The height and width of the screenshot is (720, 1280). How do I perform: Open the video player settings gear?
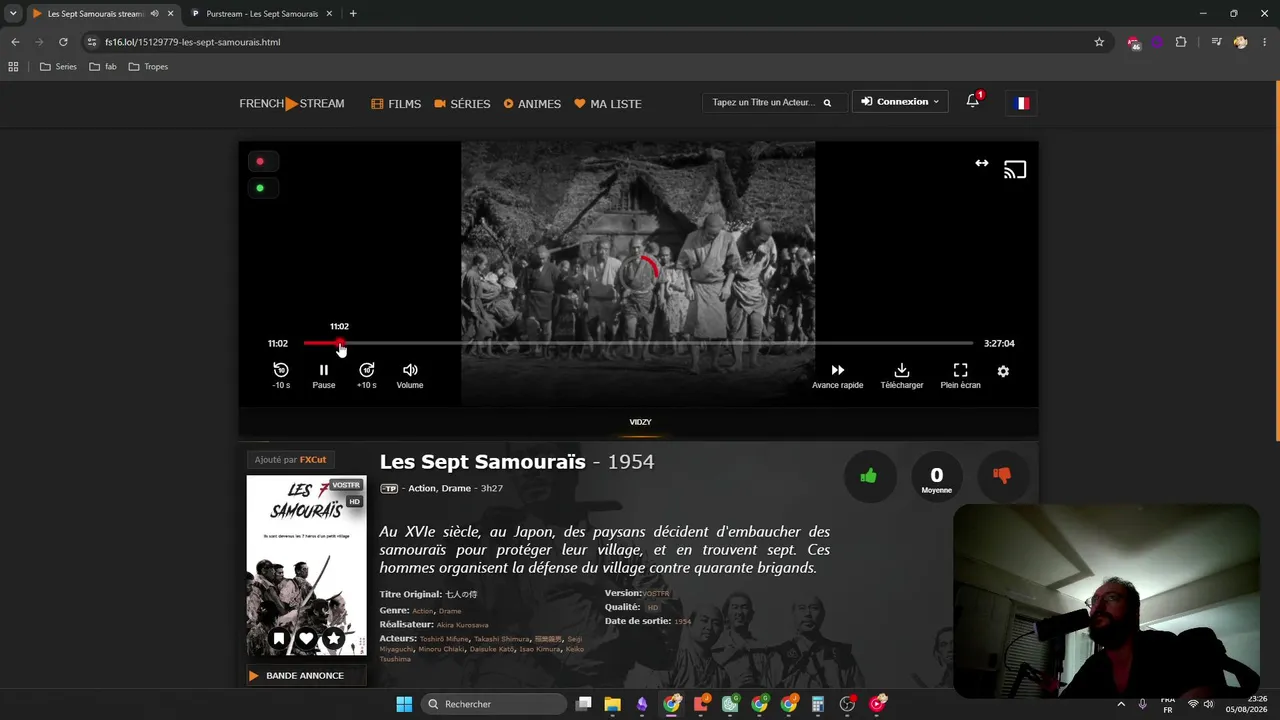click(x=1003, y=371)
